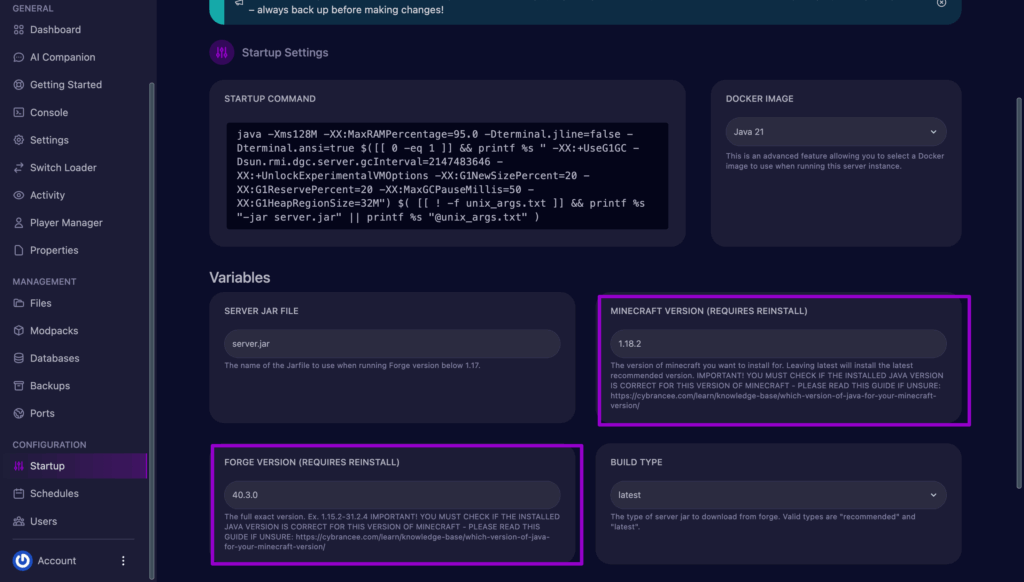Open the Account three-dot menu
1024x582 pixels.
[124, 561]
